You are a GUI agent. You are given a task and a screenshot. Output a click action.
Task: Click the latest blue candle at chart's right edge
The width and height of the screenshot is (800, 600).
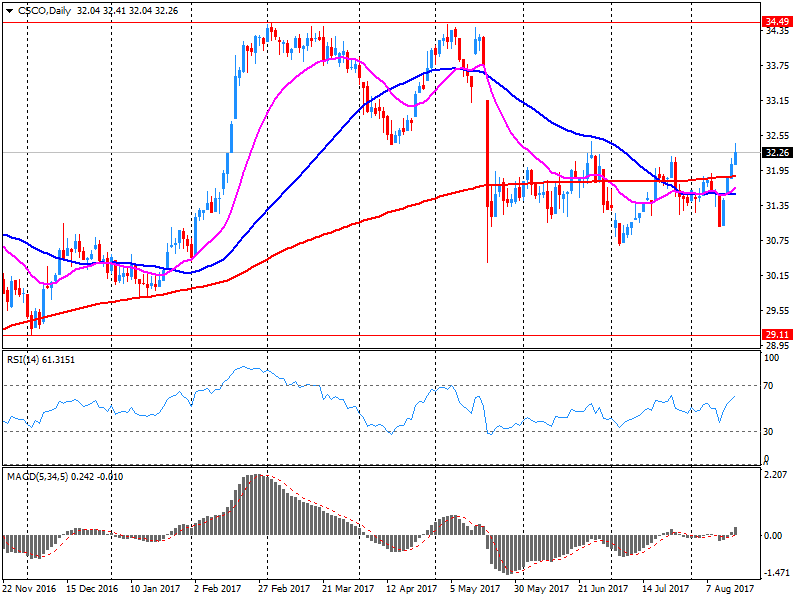[735, 154]
